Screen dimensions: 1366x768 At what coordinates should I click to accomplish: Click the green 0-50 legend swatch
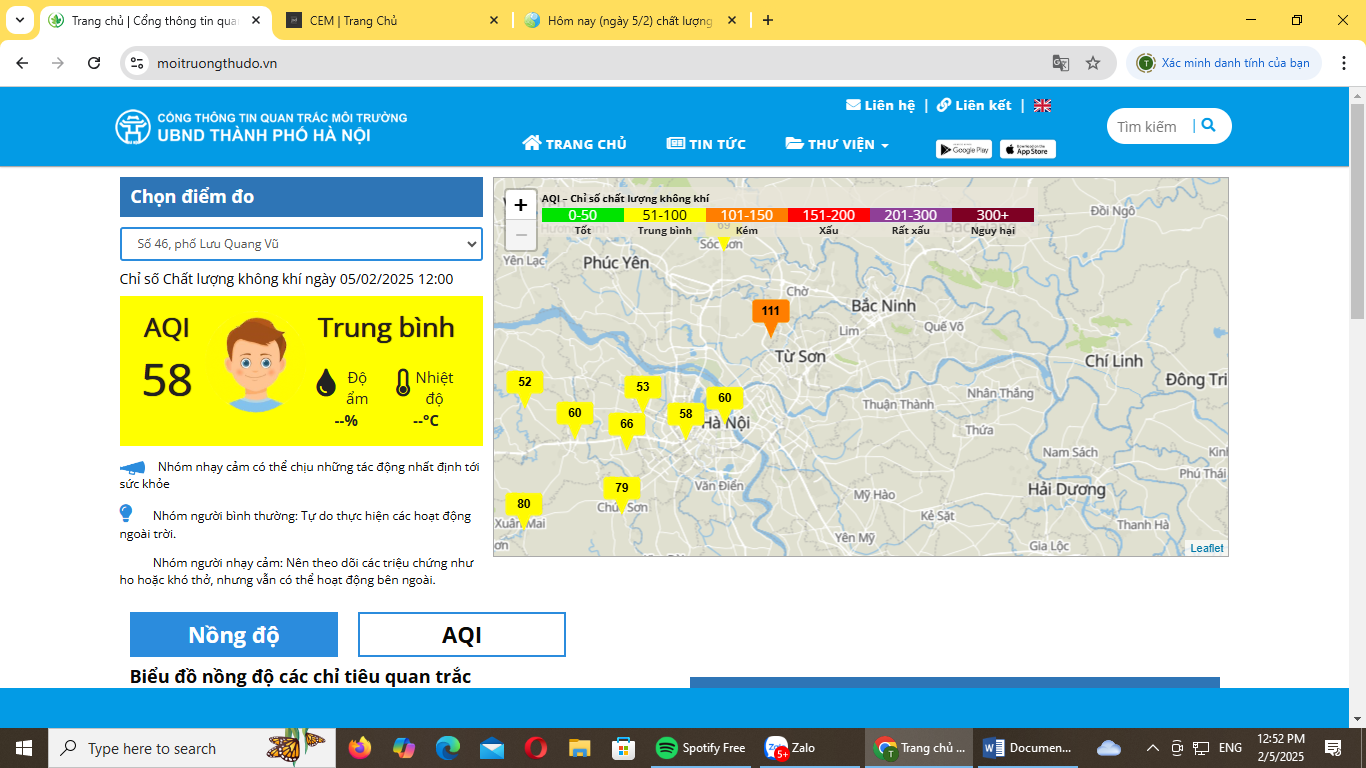click(x=582, y=215)
